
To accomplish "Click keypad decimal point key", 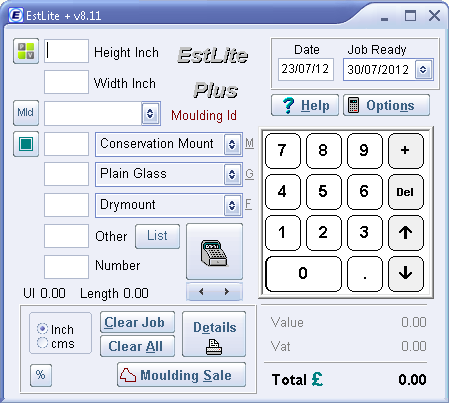I will (x=365, y=273).
